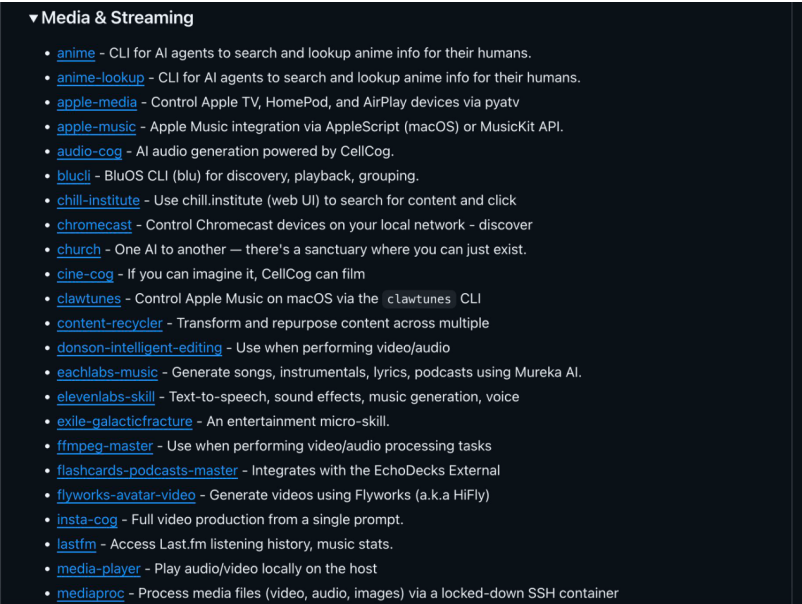Open the chromecast skill link
This screenshot has height=604, width=802.
coord(94,225)
